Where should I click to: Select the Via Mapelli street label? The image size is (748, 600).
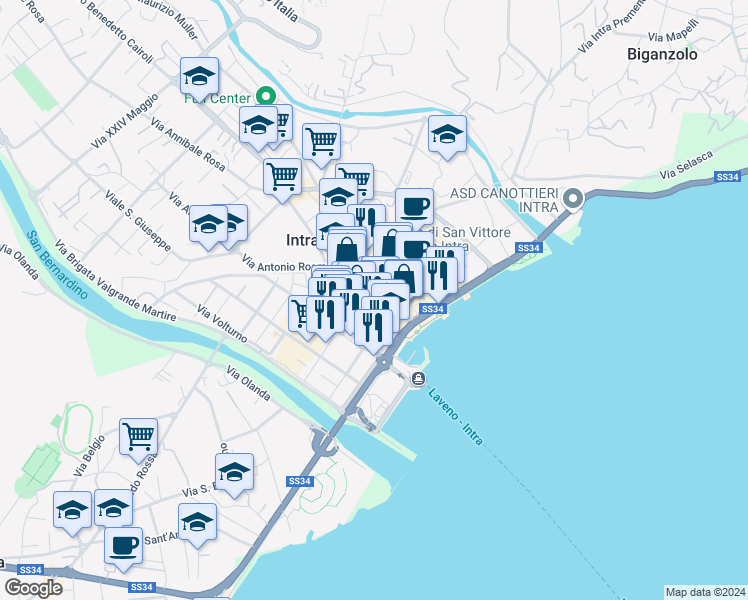click(674, 30)
